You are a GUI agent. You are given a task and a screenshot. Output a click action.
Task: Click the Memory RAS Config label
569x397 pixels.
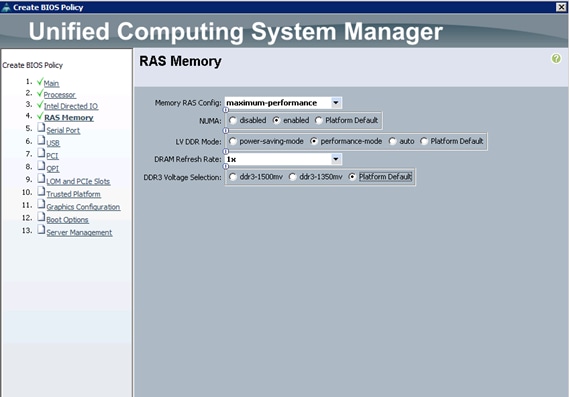(x=188, y=103)
